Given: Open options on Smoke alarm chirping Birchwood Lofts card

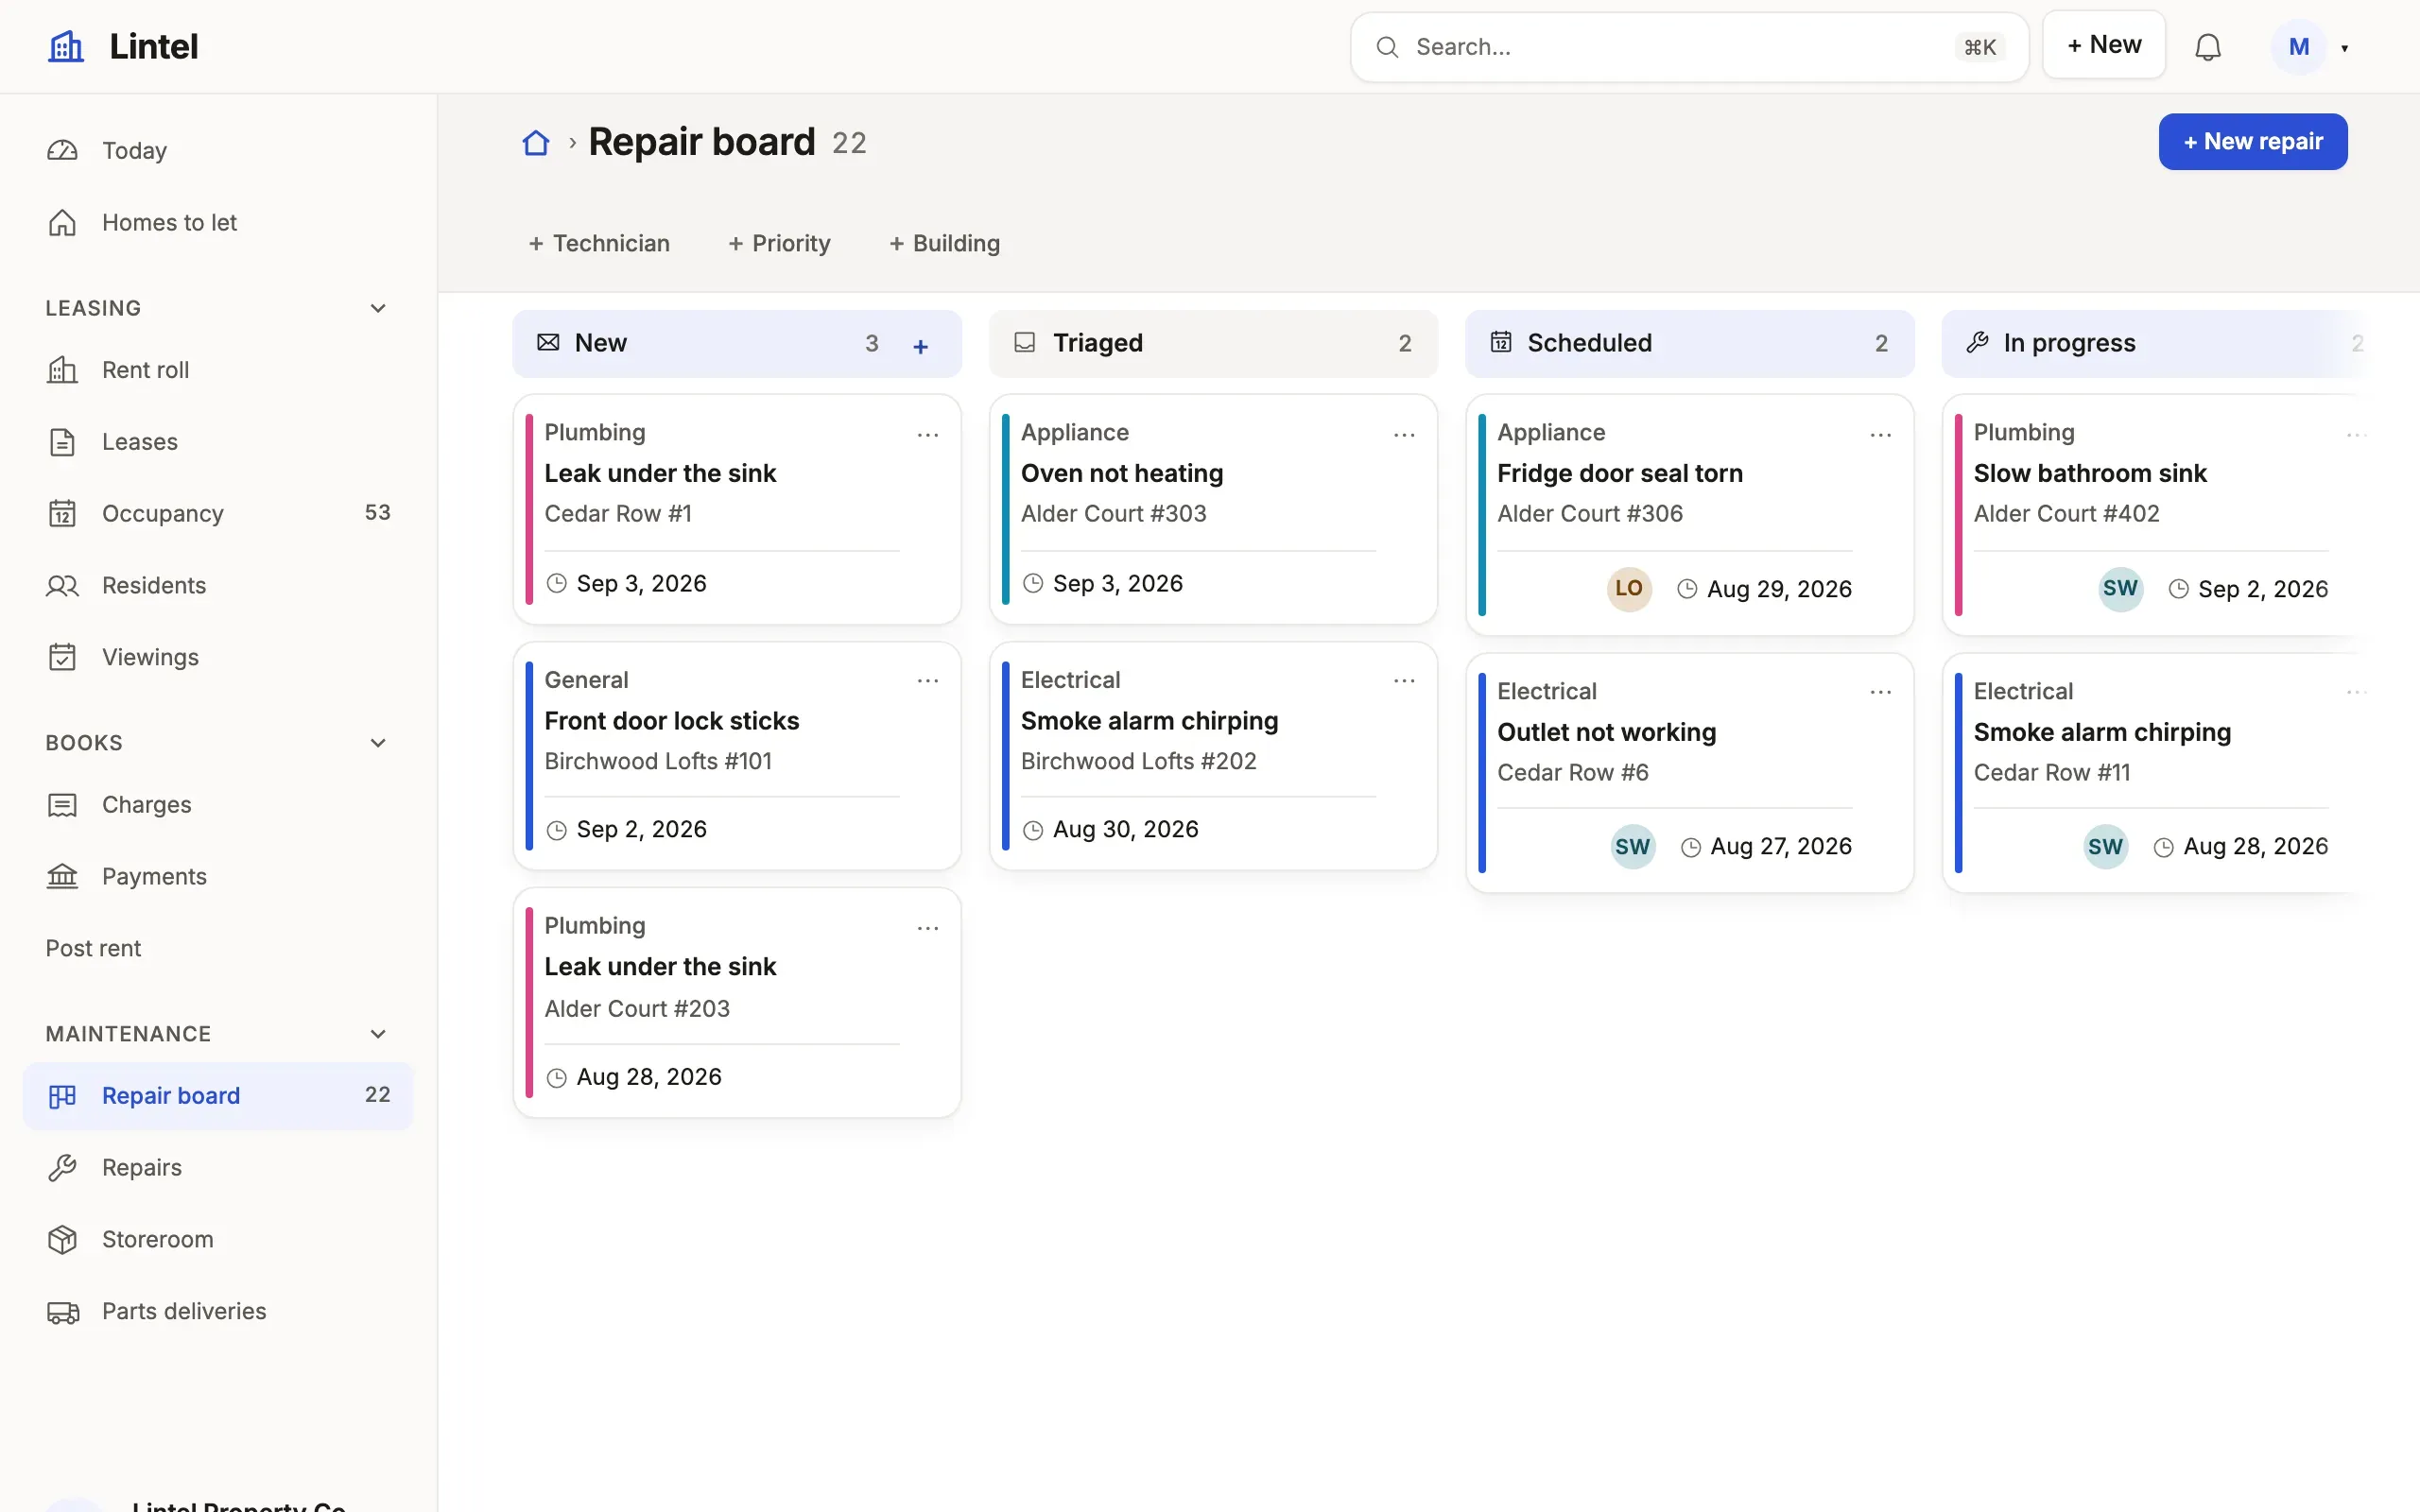Looking at the screenshot, I should (x=1404, y=681).
